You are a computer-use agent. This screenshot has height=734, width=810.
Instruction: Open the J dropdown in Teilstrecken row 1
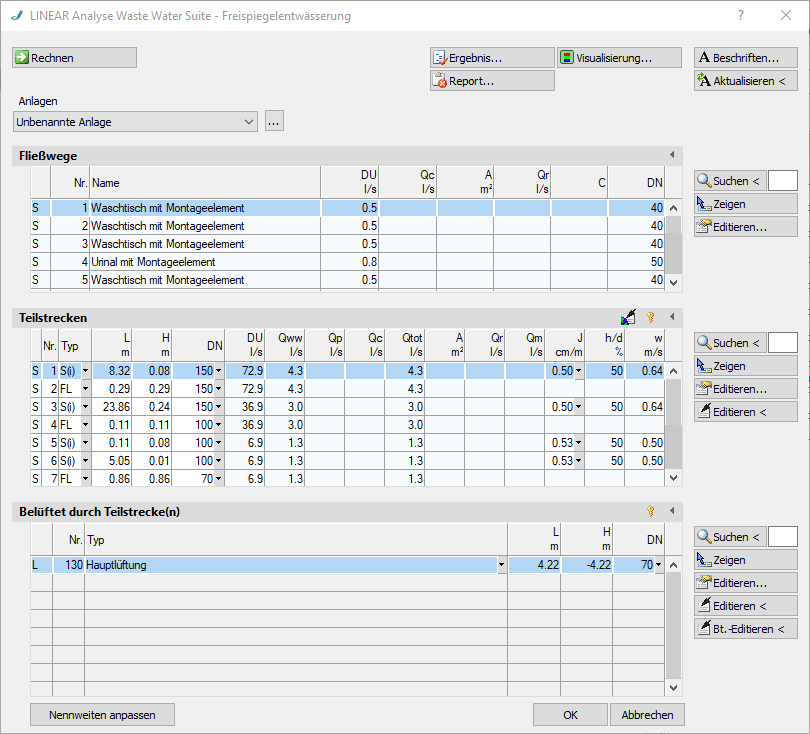coord(579,371)
